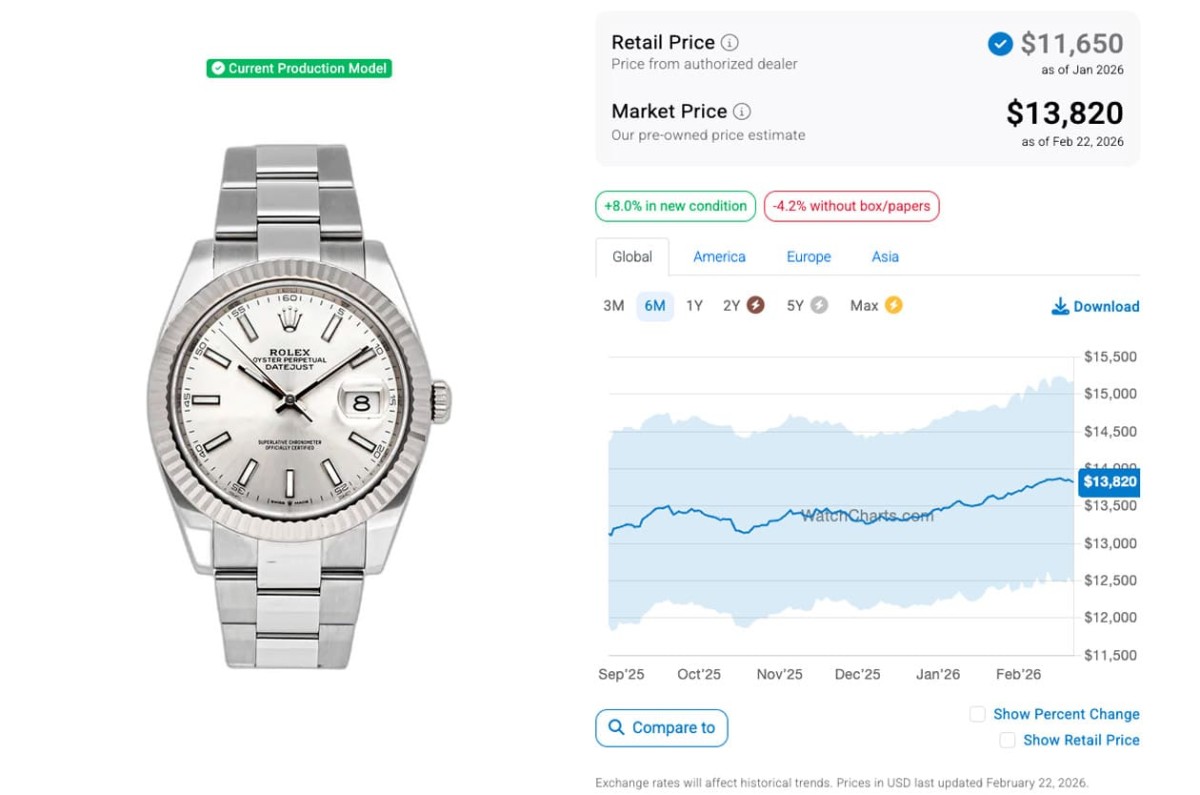This screenshot has width=1200, height=795.
Task: Click the Retail Price info icon
Action: click(730, 43)
